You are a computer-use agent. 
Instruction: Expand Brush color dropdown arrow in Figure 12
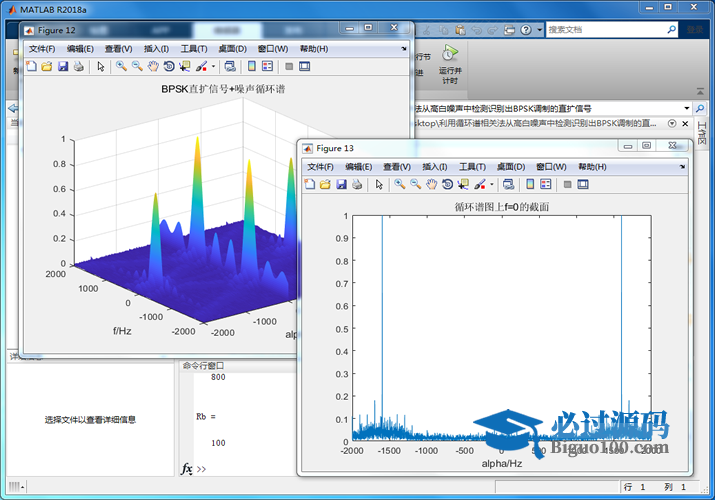[x=212, y=67]
